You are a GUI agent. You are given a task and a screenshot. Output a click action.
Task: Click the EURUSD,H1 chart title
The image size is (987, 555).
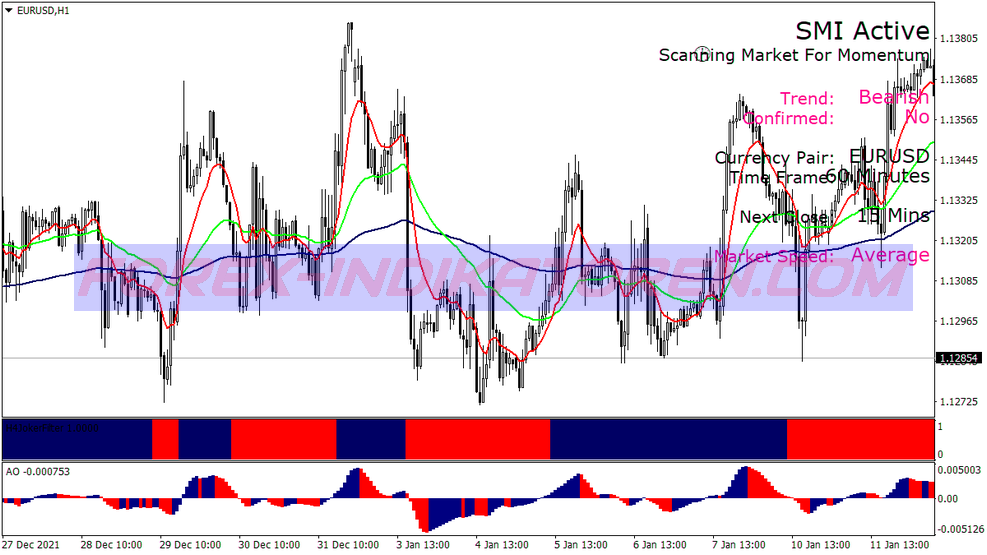43,10
